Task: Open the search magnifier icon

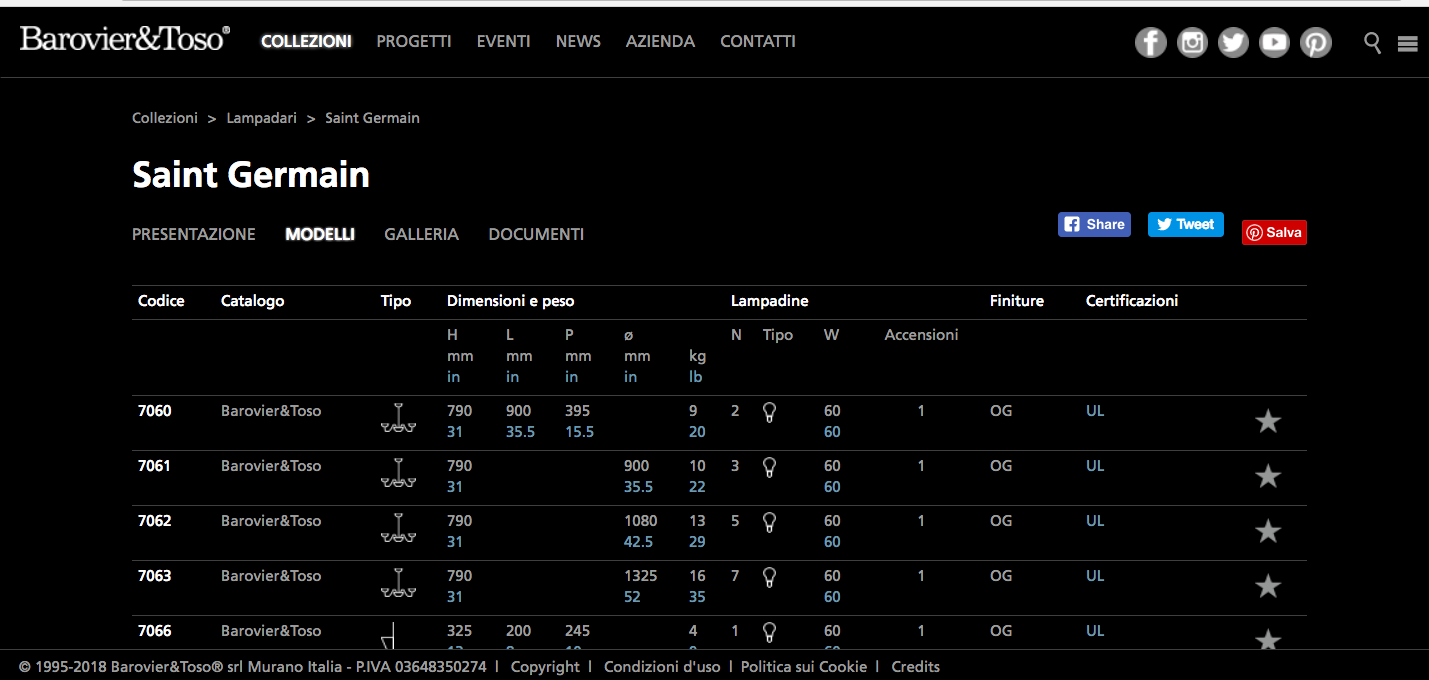Action: (1373, 42)
